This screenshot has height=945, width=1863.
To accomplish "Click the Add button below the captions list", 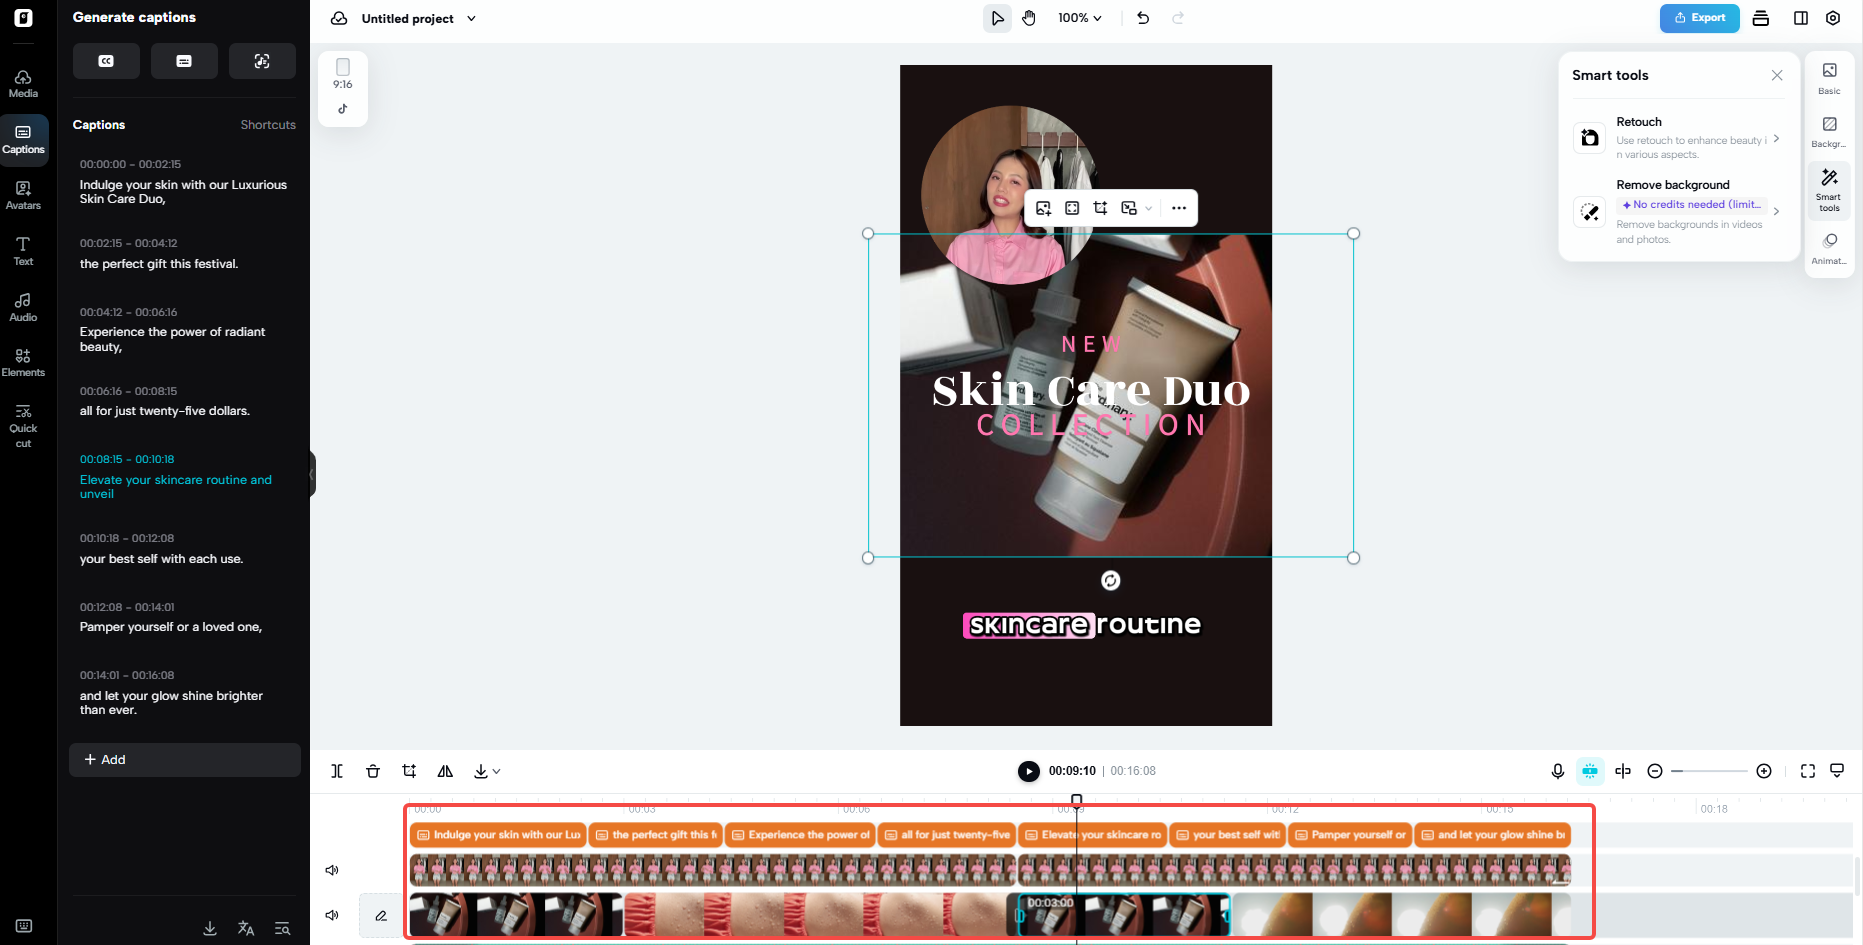I will tap(184, 759).
